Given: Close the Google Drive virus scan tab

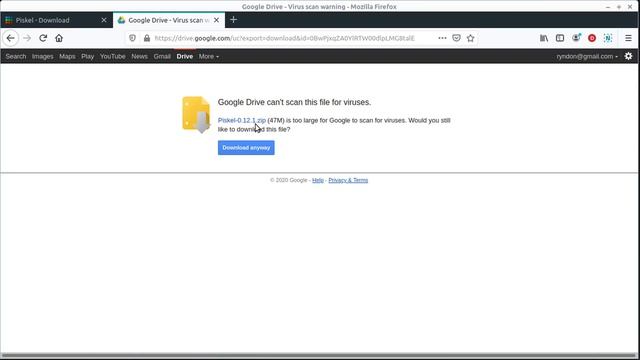Looking at the screenshot, I should pyautogui.click(x=216, y=20).
